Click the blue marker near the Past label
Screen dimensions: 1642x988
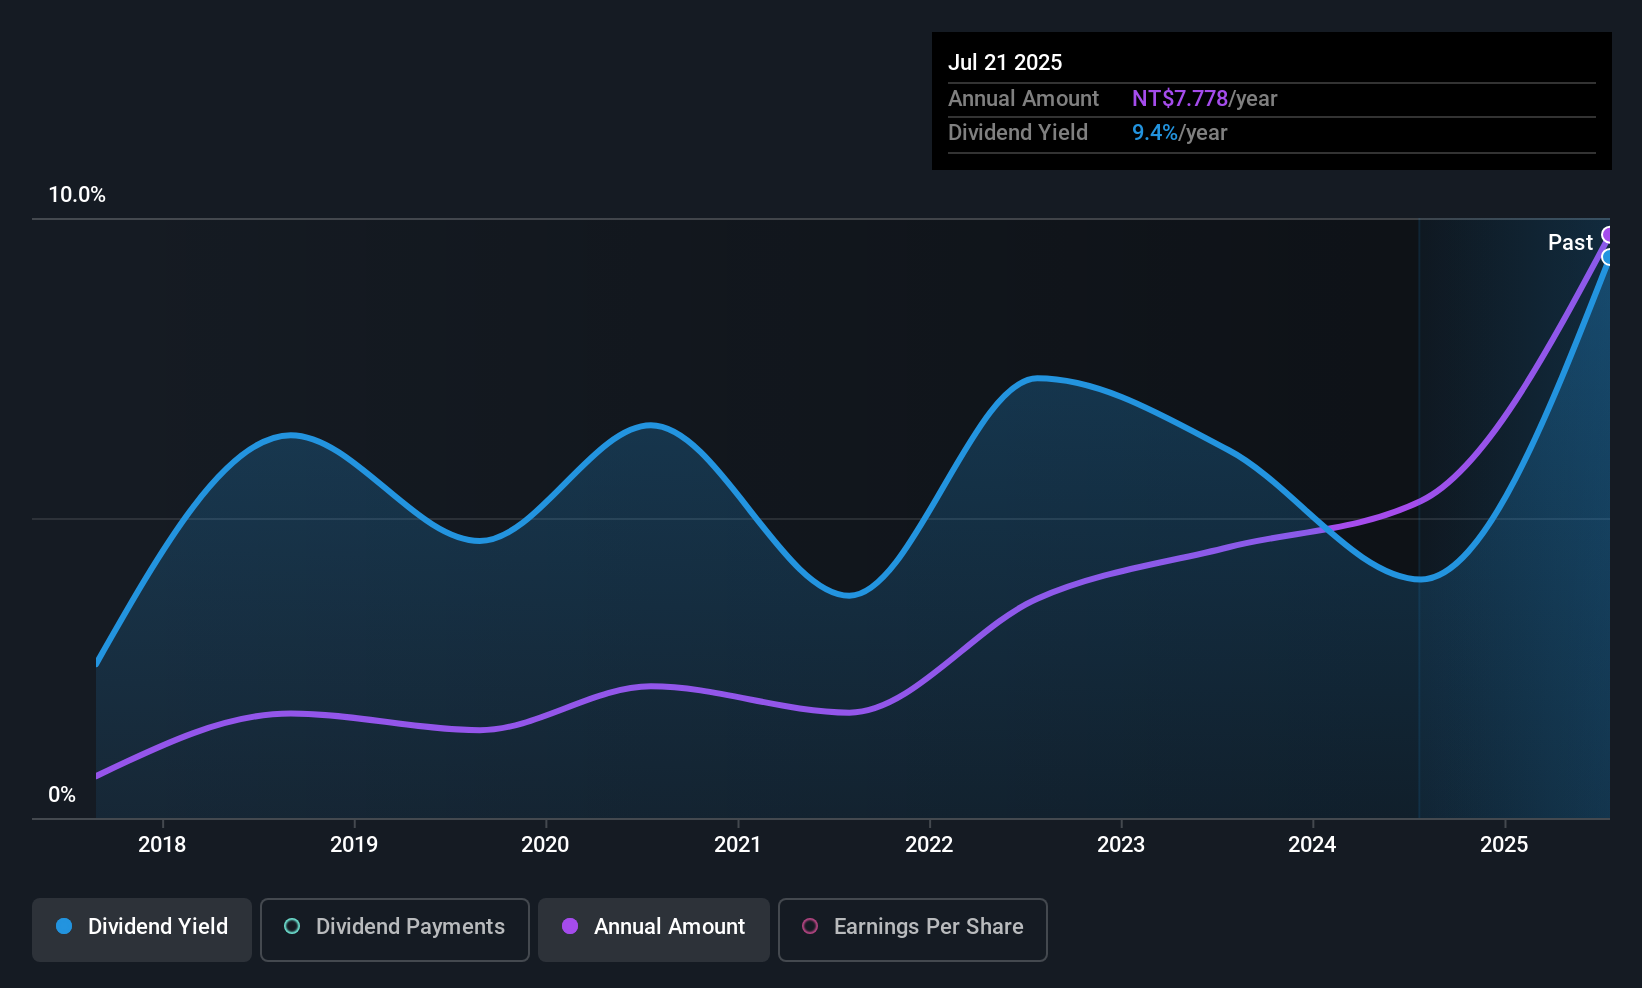[x=1607, y=257]
